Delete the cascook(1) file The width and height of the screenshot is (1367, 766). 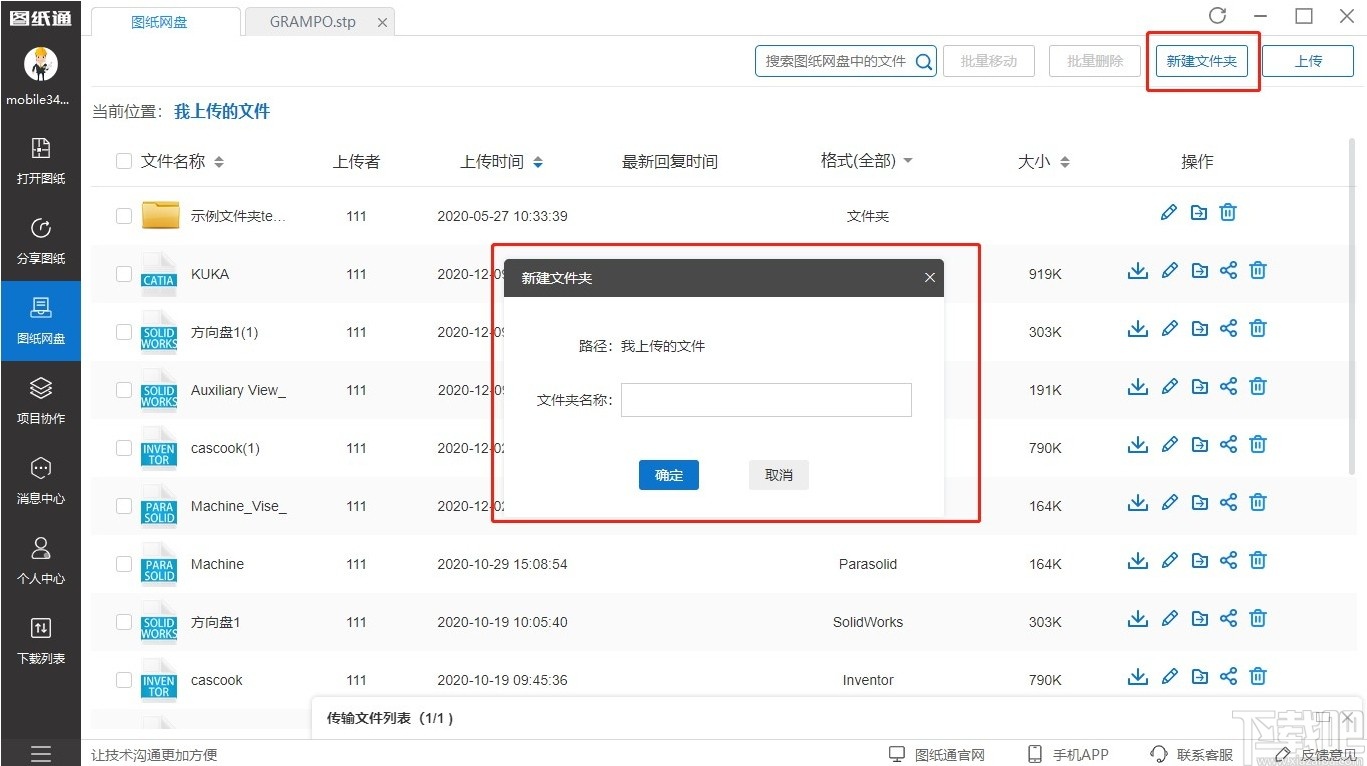click(x=1258, y=444)
